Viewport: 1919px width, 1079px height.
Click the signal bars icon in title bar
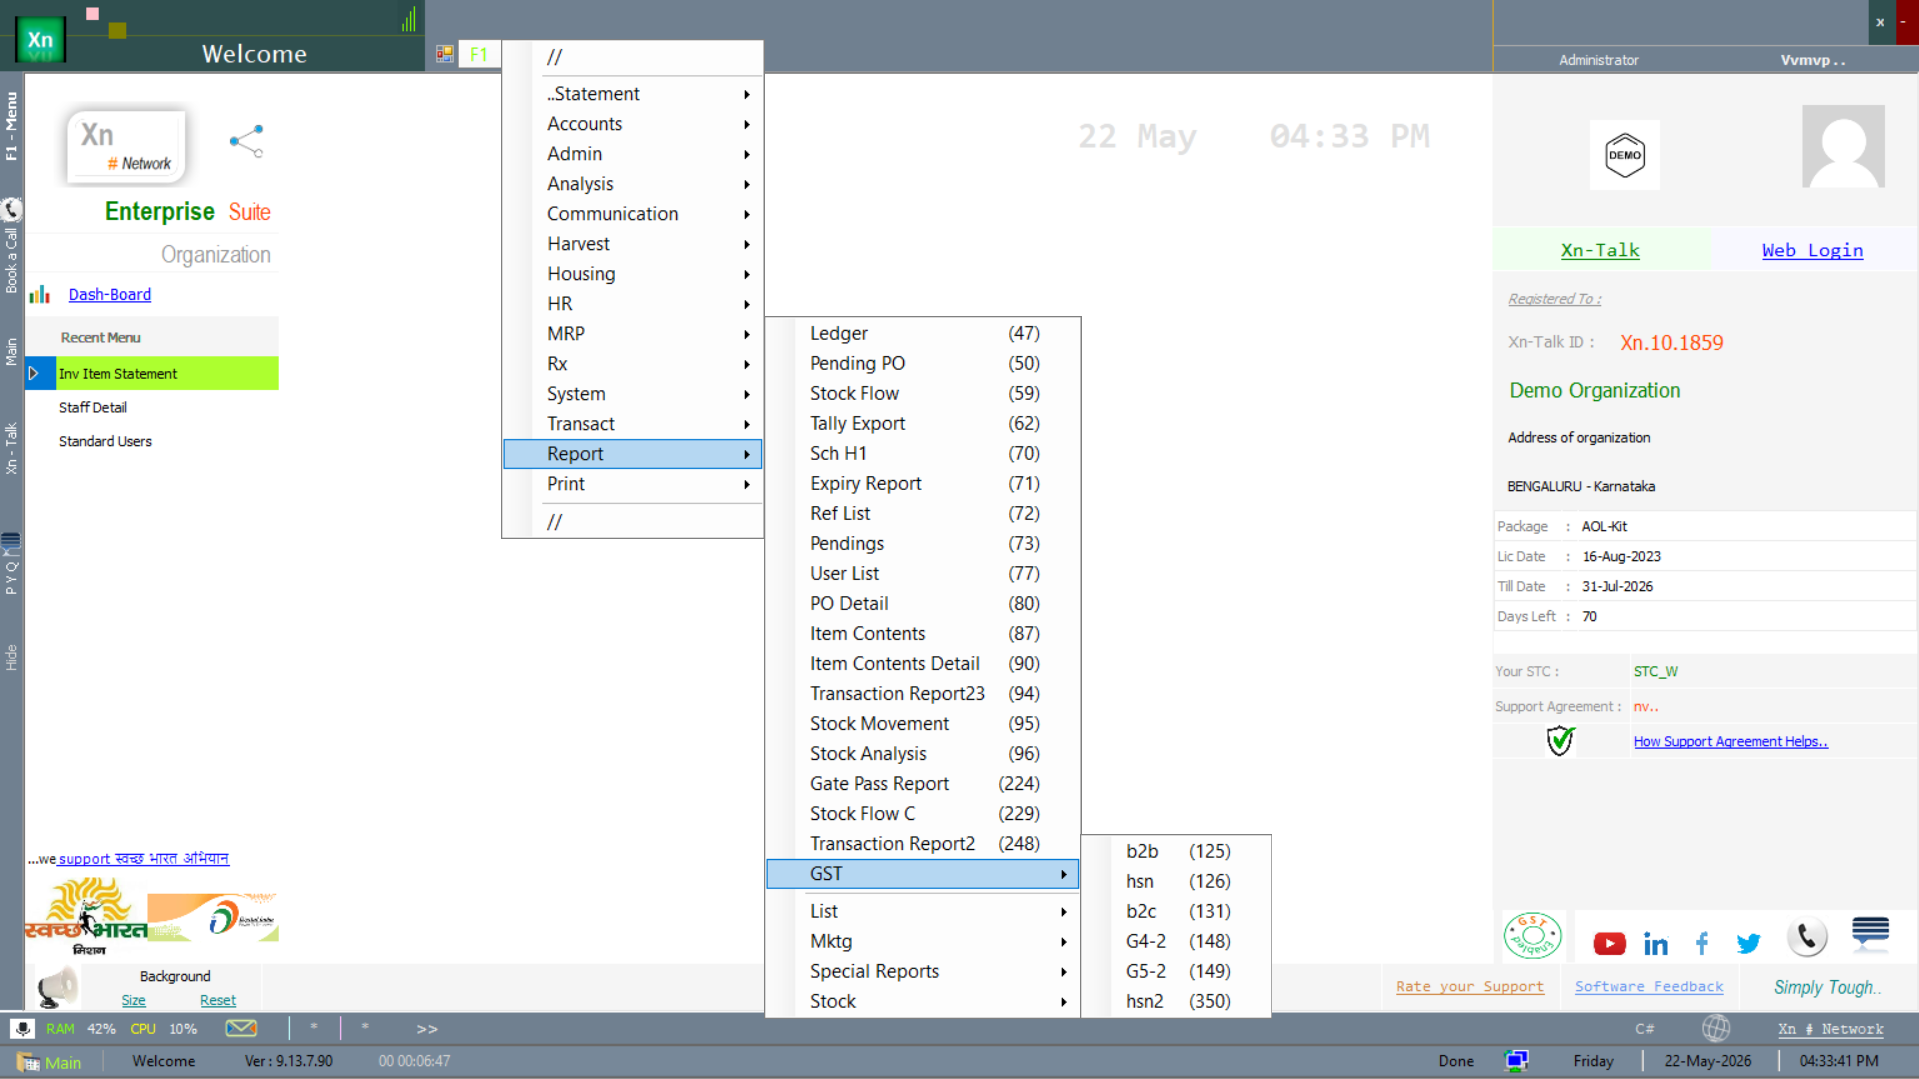[x=409, y=19]
